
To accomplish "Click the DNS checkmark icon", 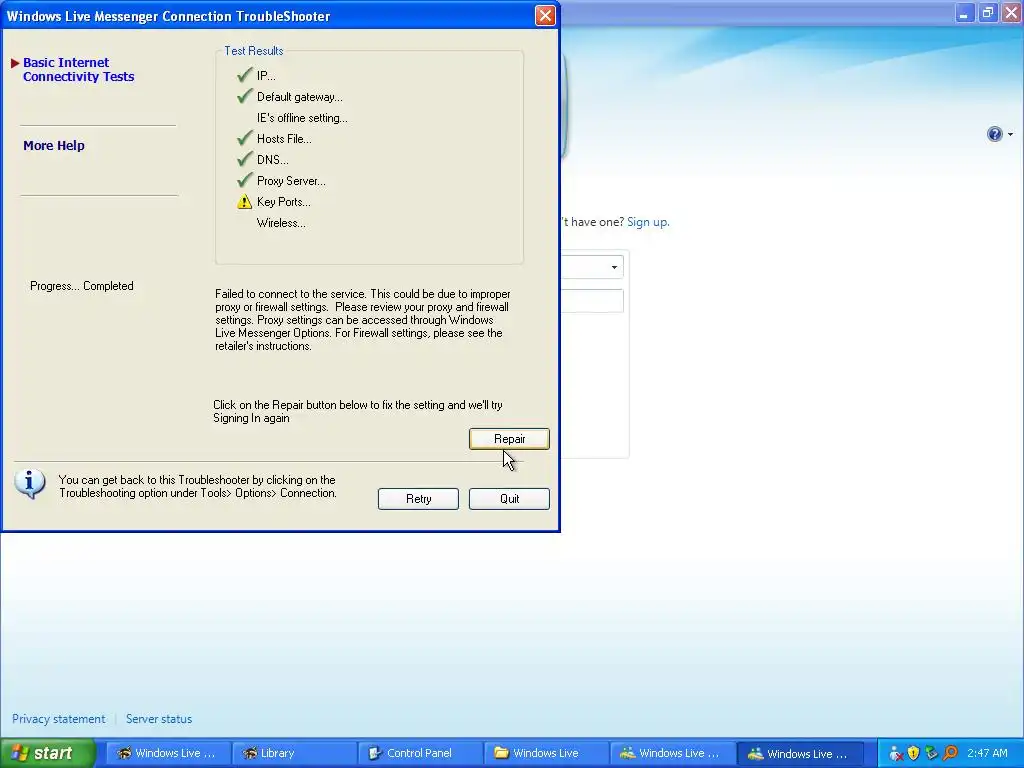I will click(244, 159).
